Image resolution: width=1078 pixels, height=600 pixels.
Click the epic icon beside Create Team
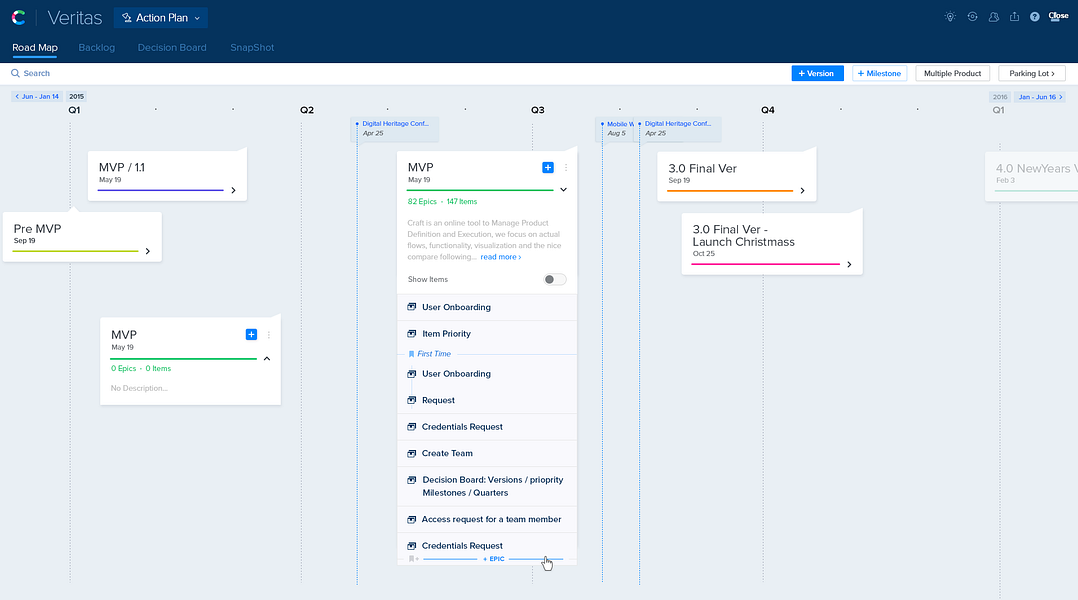[412, 453]
